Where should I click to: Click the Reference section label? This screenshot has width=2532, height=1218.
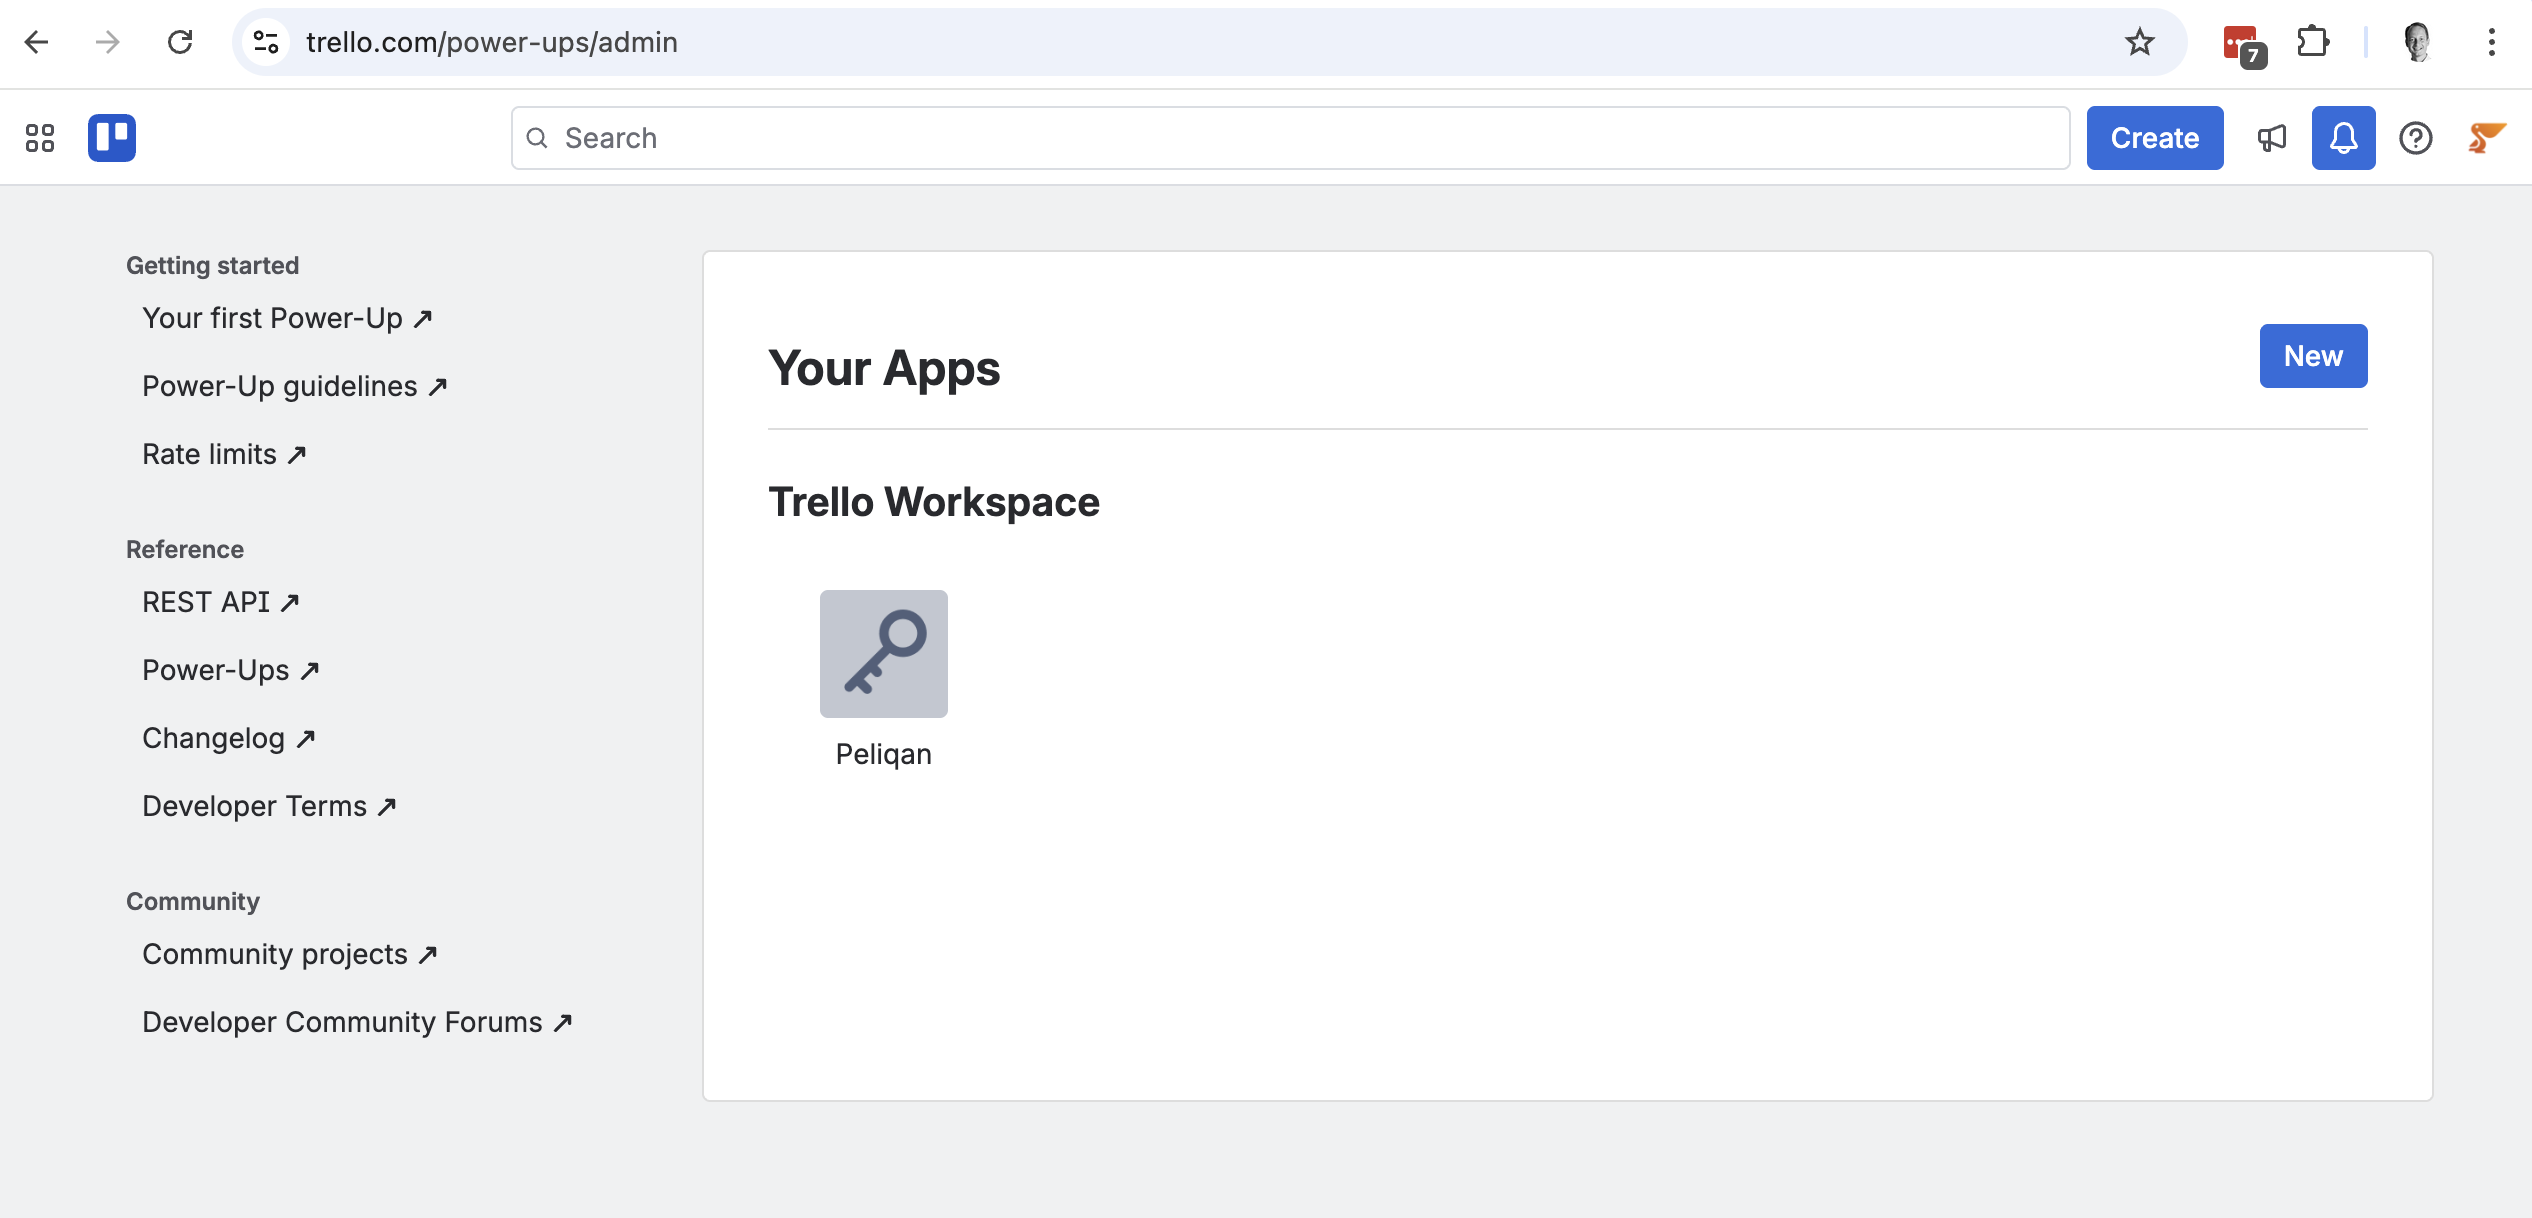185,549
